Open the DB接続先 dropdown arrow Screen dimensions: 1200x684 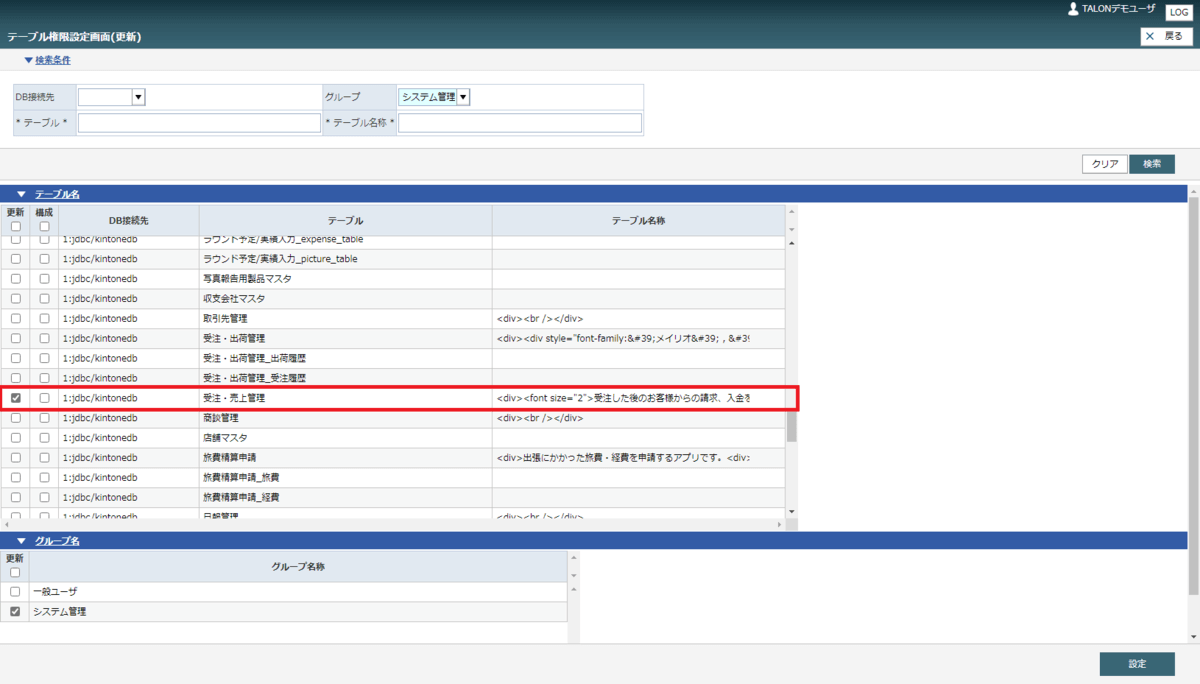(139, 97)
